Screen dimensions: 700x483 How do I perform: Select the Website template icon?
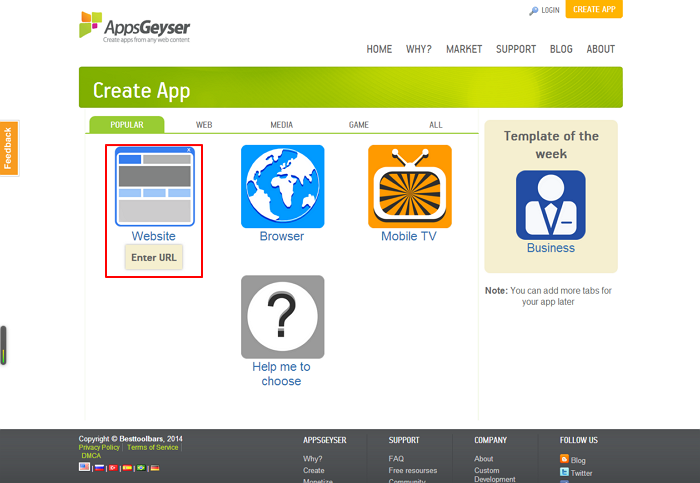[154, 186]
